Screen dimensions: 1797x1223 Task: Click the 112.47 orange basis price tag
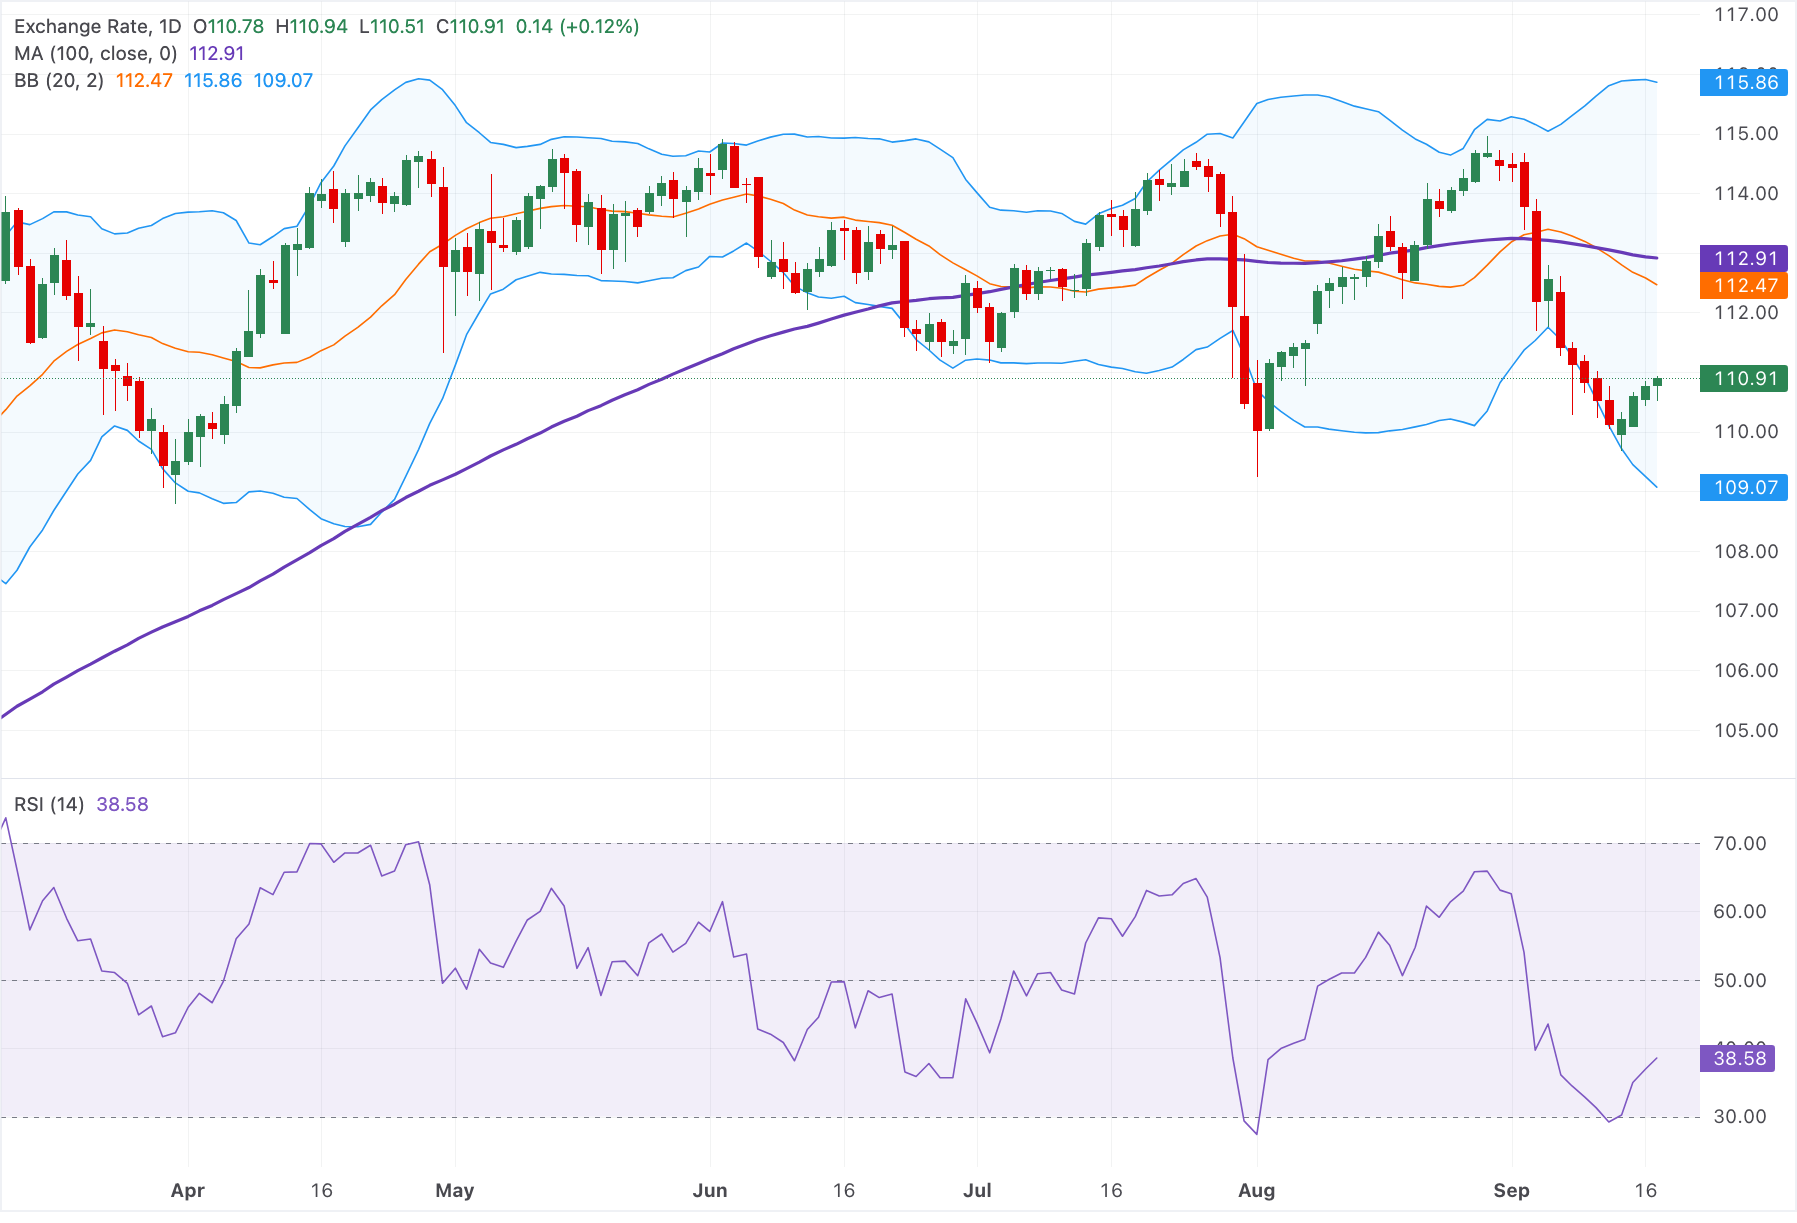[1745, 286]
